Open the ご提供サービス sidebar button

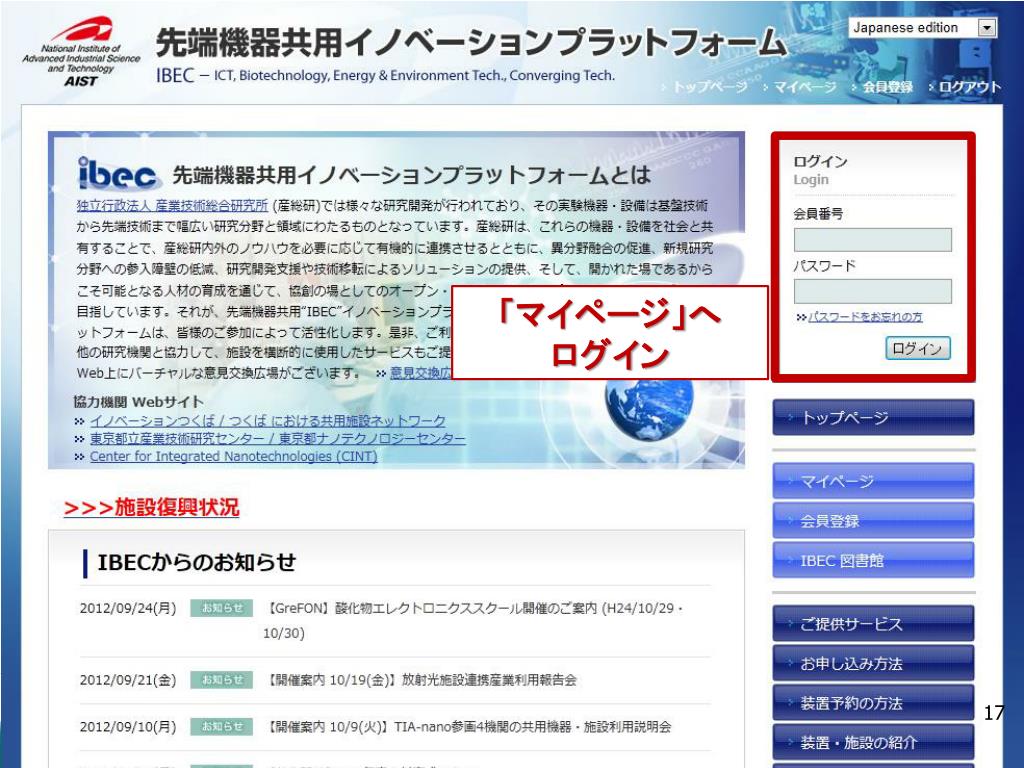[873, 624]
